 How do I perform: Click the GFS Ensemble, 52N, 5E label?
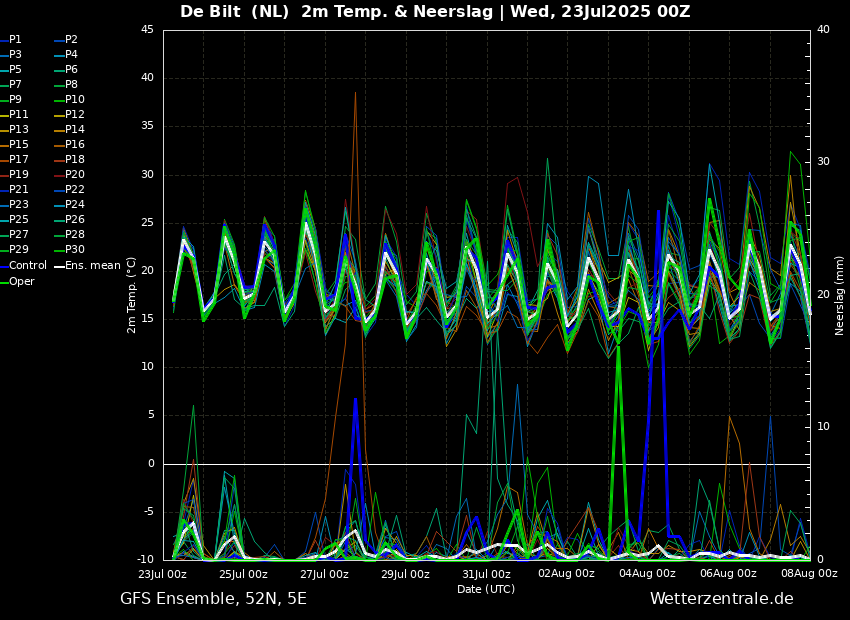(x=213, y=599)
